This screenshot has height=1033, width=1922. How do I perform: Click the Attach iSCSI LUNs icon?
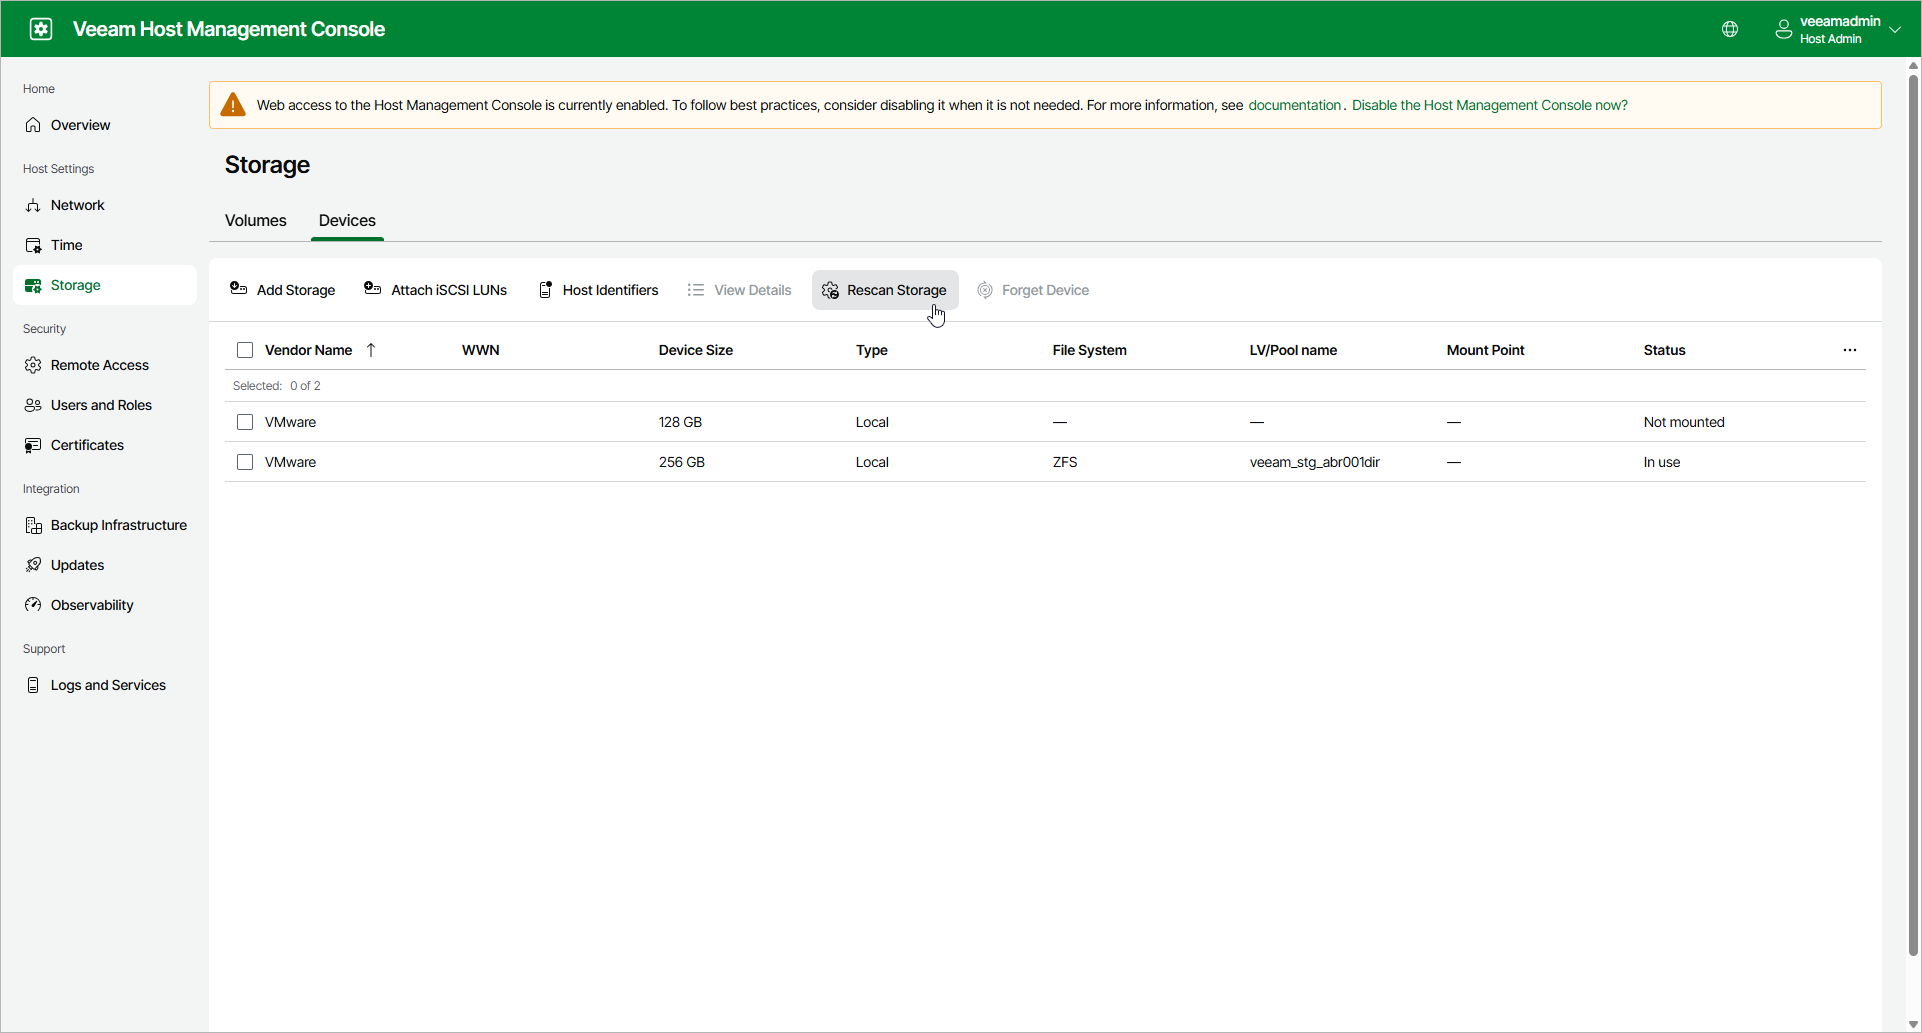[x=373, y=289]
